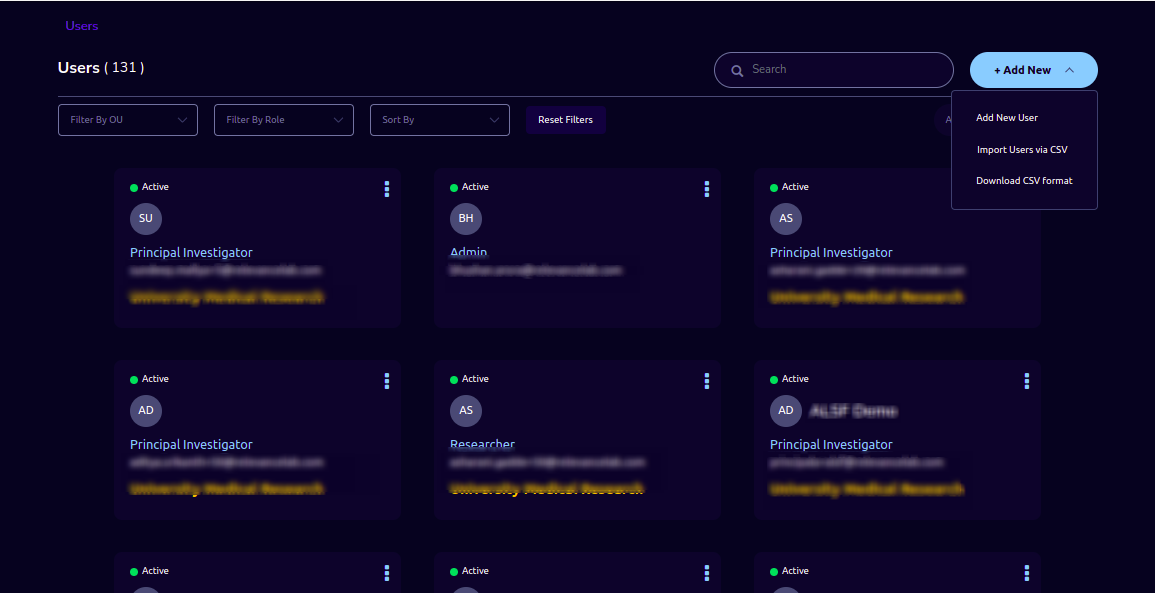Click the Admin role on BH card
1155x593 pixels.
(468, 252)
